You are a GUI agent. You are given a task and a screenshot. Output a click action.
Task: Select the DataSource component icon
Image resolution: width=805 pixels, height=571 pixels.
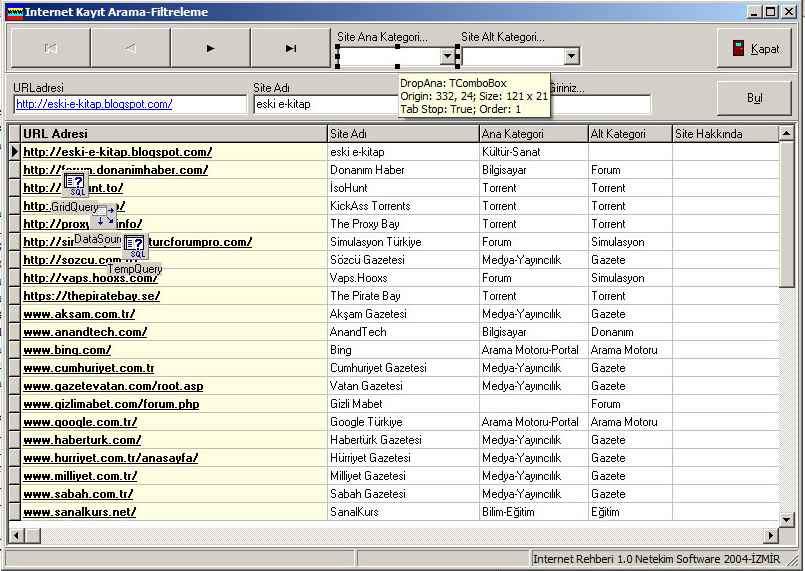click(105, 217)
